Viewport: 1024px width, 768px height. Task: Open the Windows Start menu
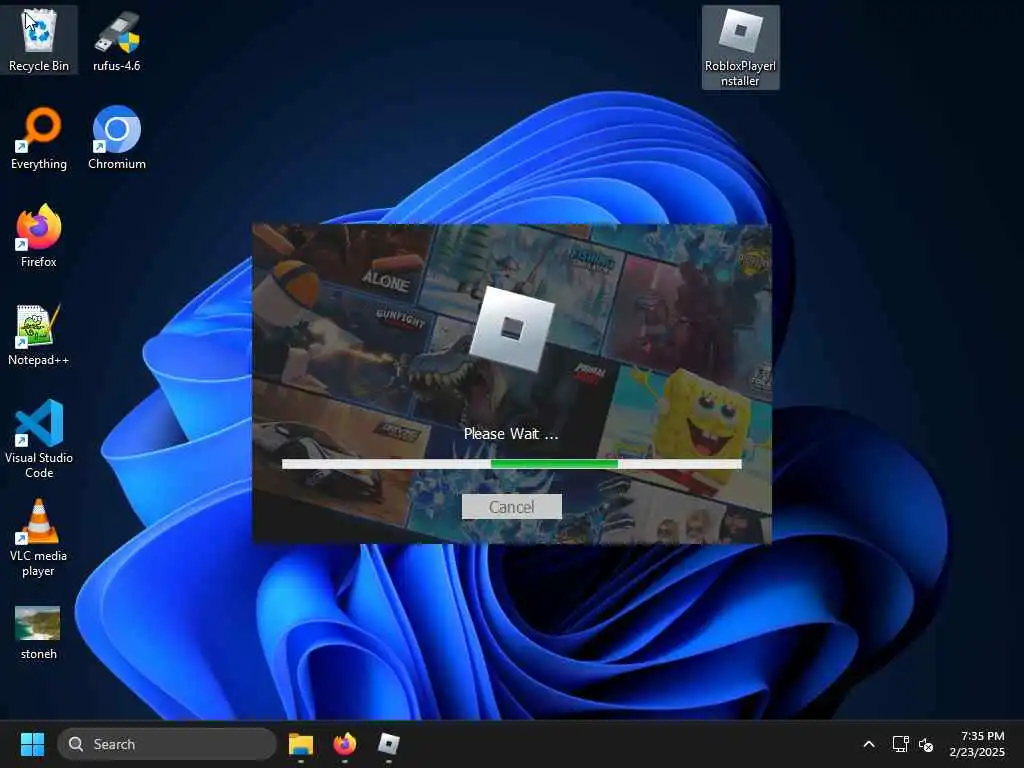pos(32,744)
